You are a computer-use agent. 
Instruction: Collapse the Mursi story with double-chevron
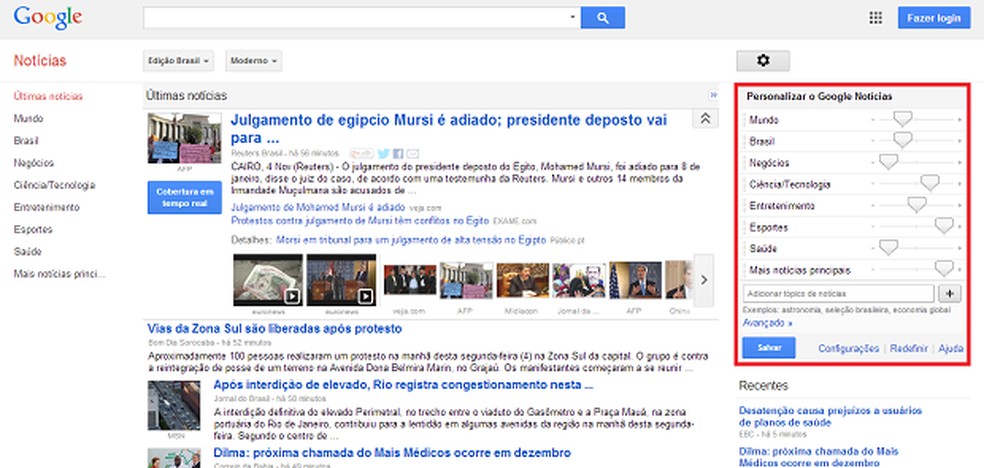tap(705, 118)
